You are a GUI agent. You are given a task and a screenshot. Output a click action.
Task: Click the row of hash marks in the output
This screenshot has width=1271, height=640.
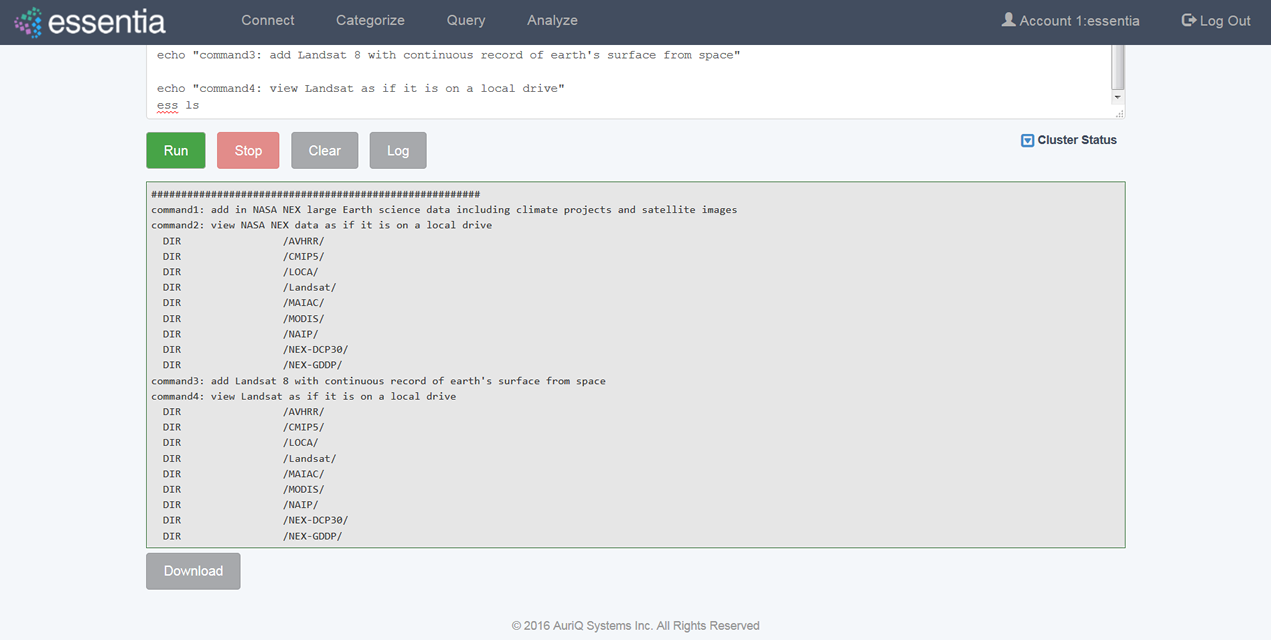tap(315, 194)
